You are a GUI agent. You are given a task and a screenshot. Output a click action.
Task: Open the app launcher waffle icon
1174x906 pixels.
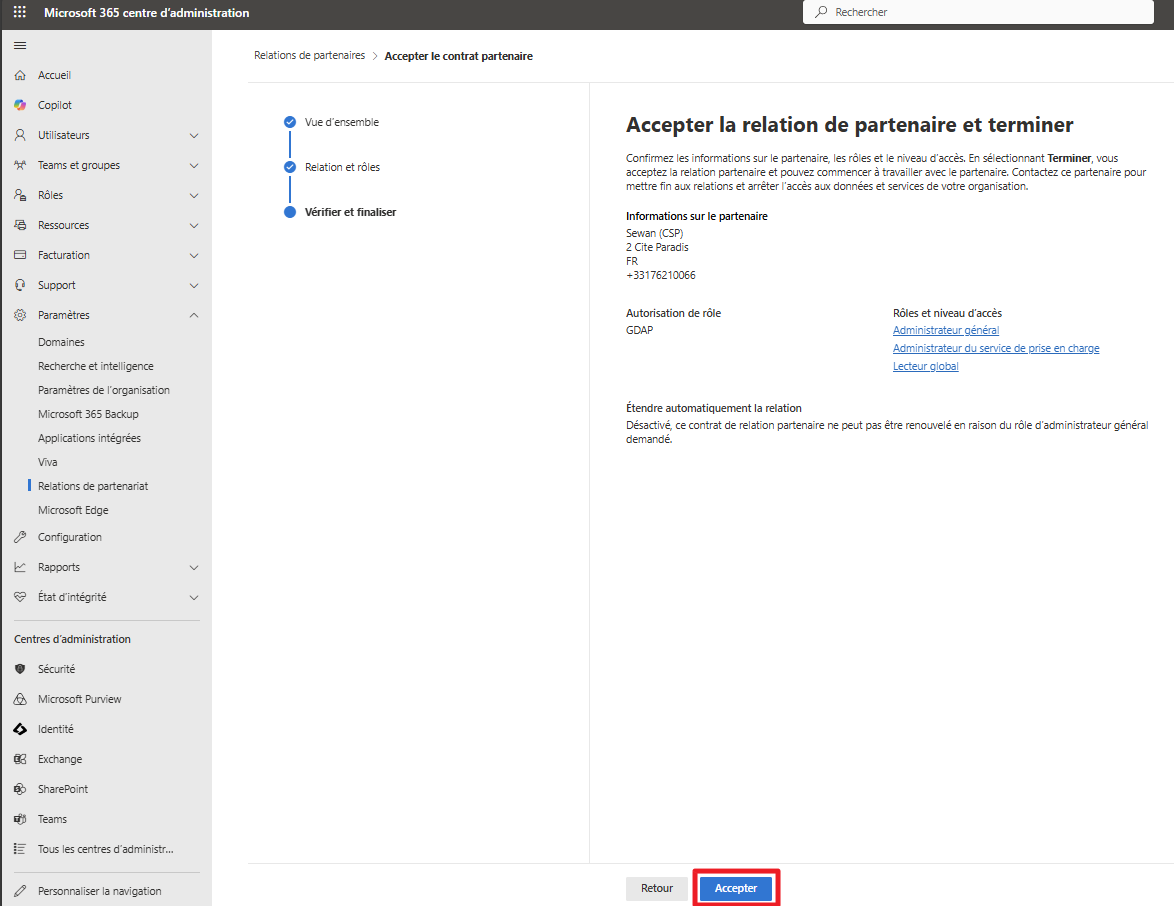click(20, 12)
